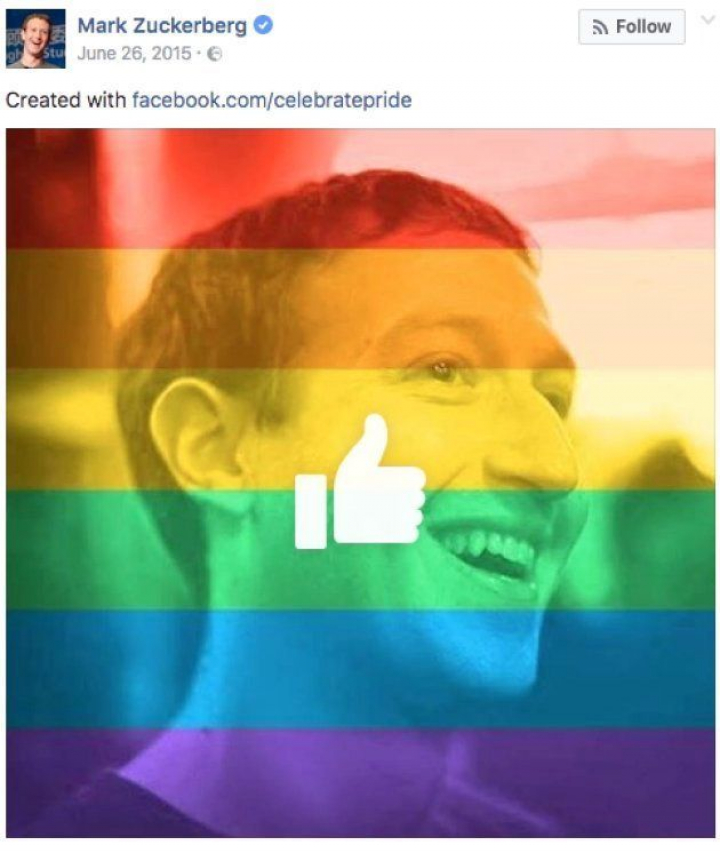Screen dimensions: 720x853
Task: Open the June 26, 2015 timestamp
Action: point(134,53)
